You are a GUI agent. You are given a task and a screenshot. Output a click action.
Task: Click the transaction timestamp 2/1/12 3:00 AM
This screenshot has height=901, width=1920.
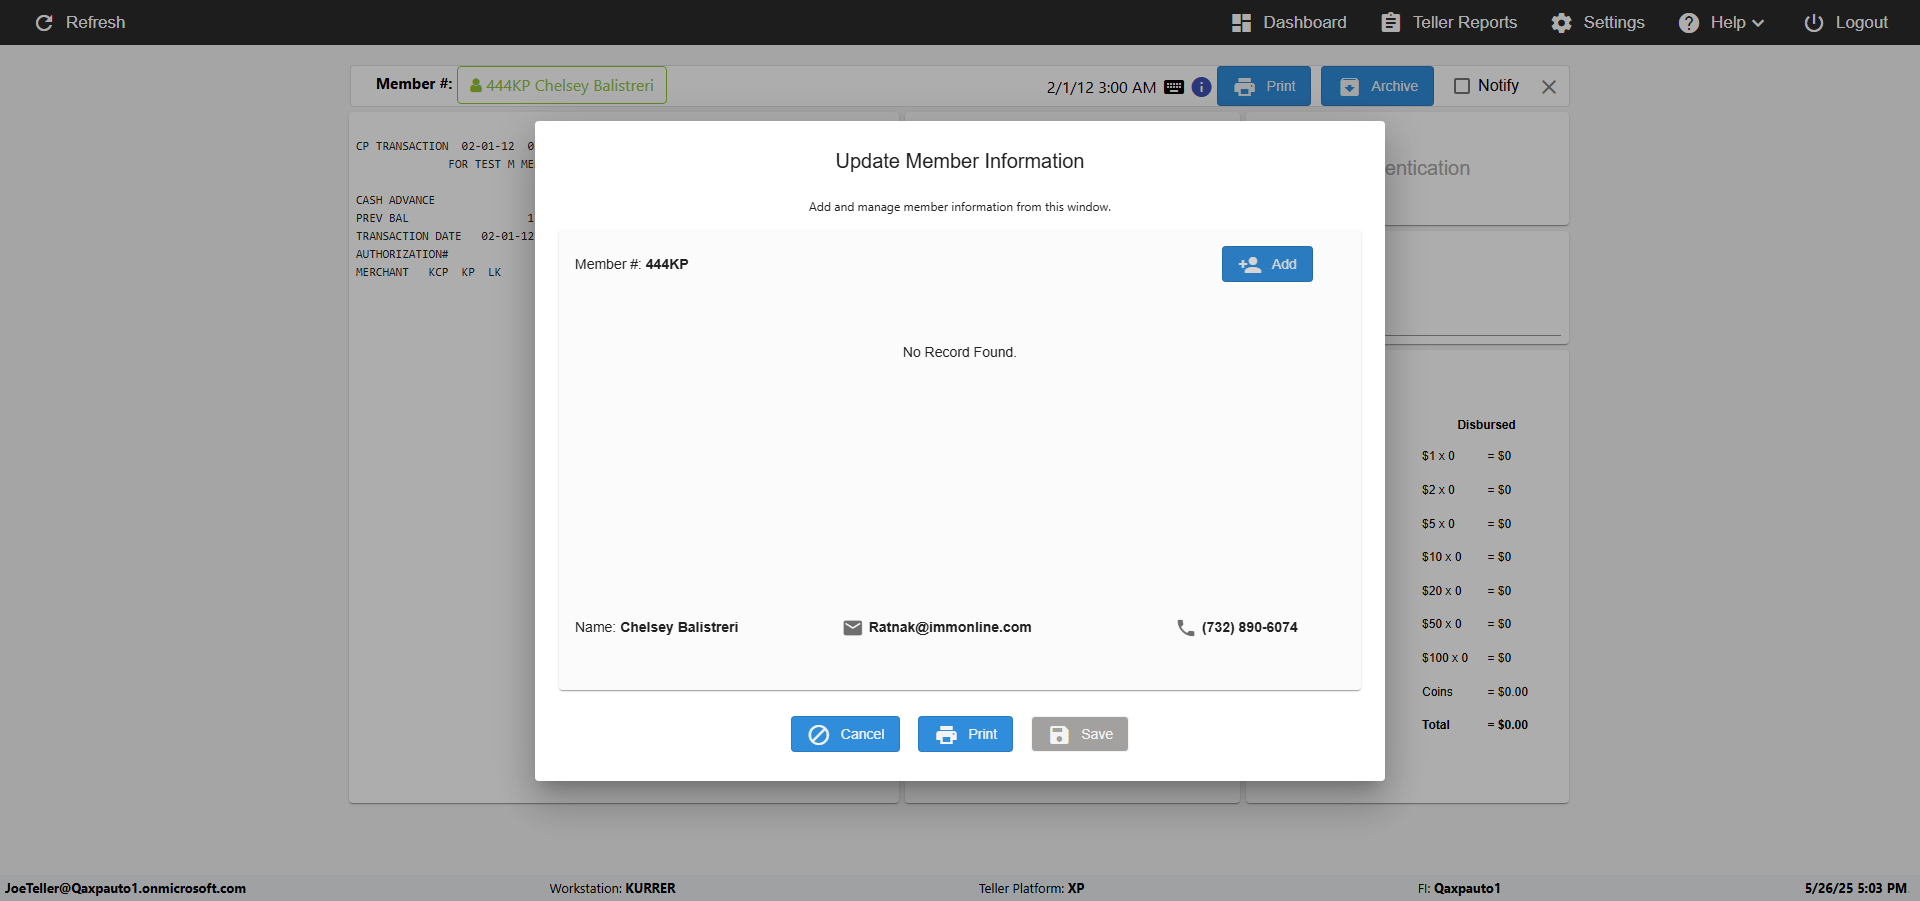tap(1101, 88)
